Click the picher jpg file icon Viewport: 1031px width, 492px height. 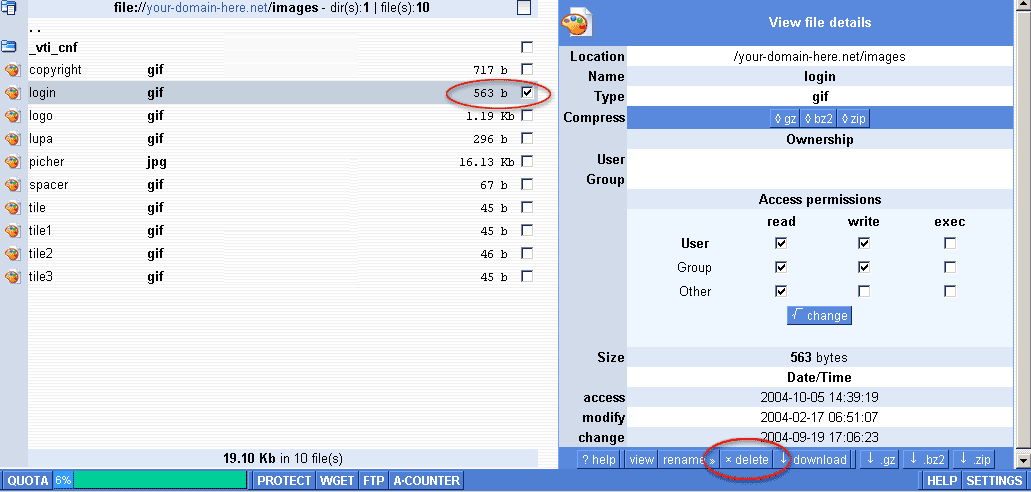pyautogui.click(x=12, y=162)
